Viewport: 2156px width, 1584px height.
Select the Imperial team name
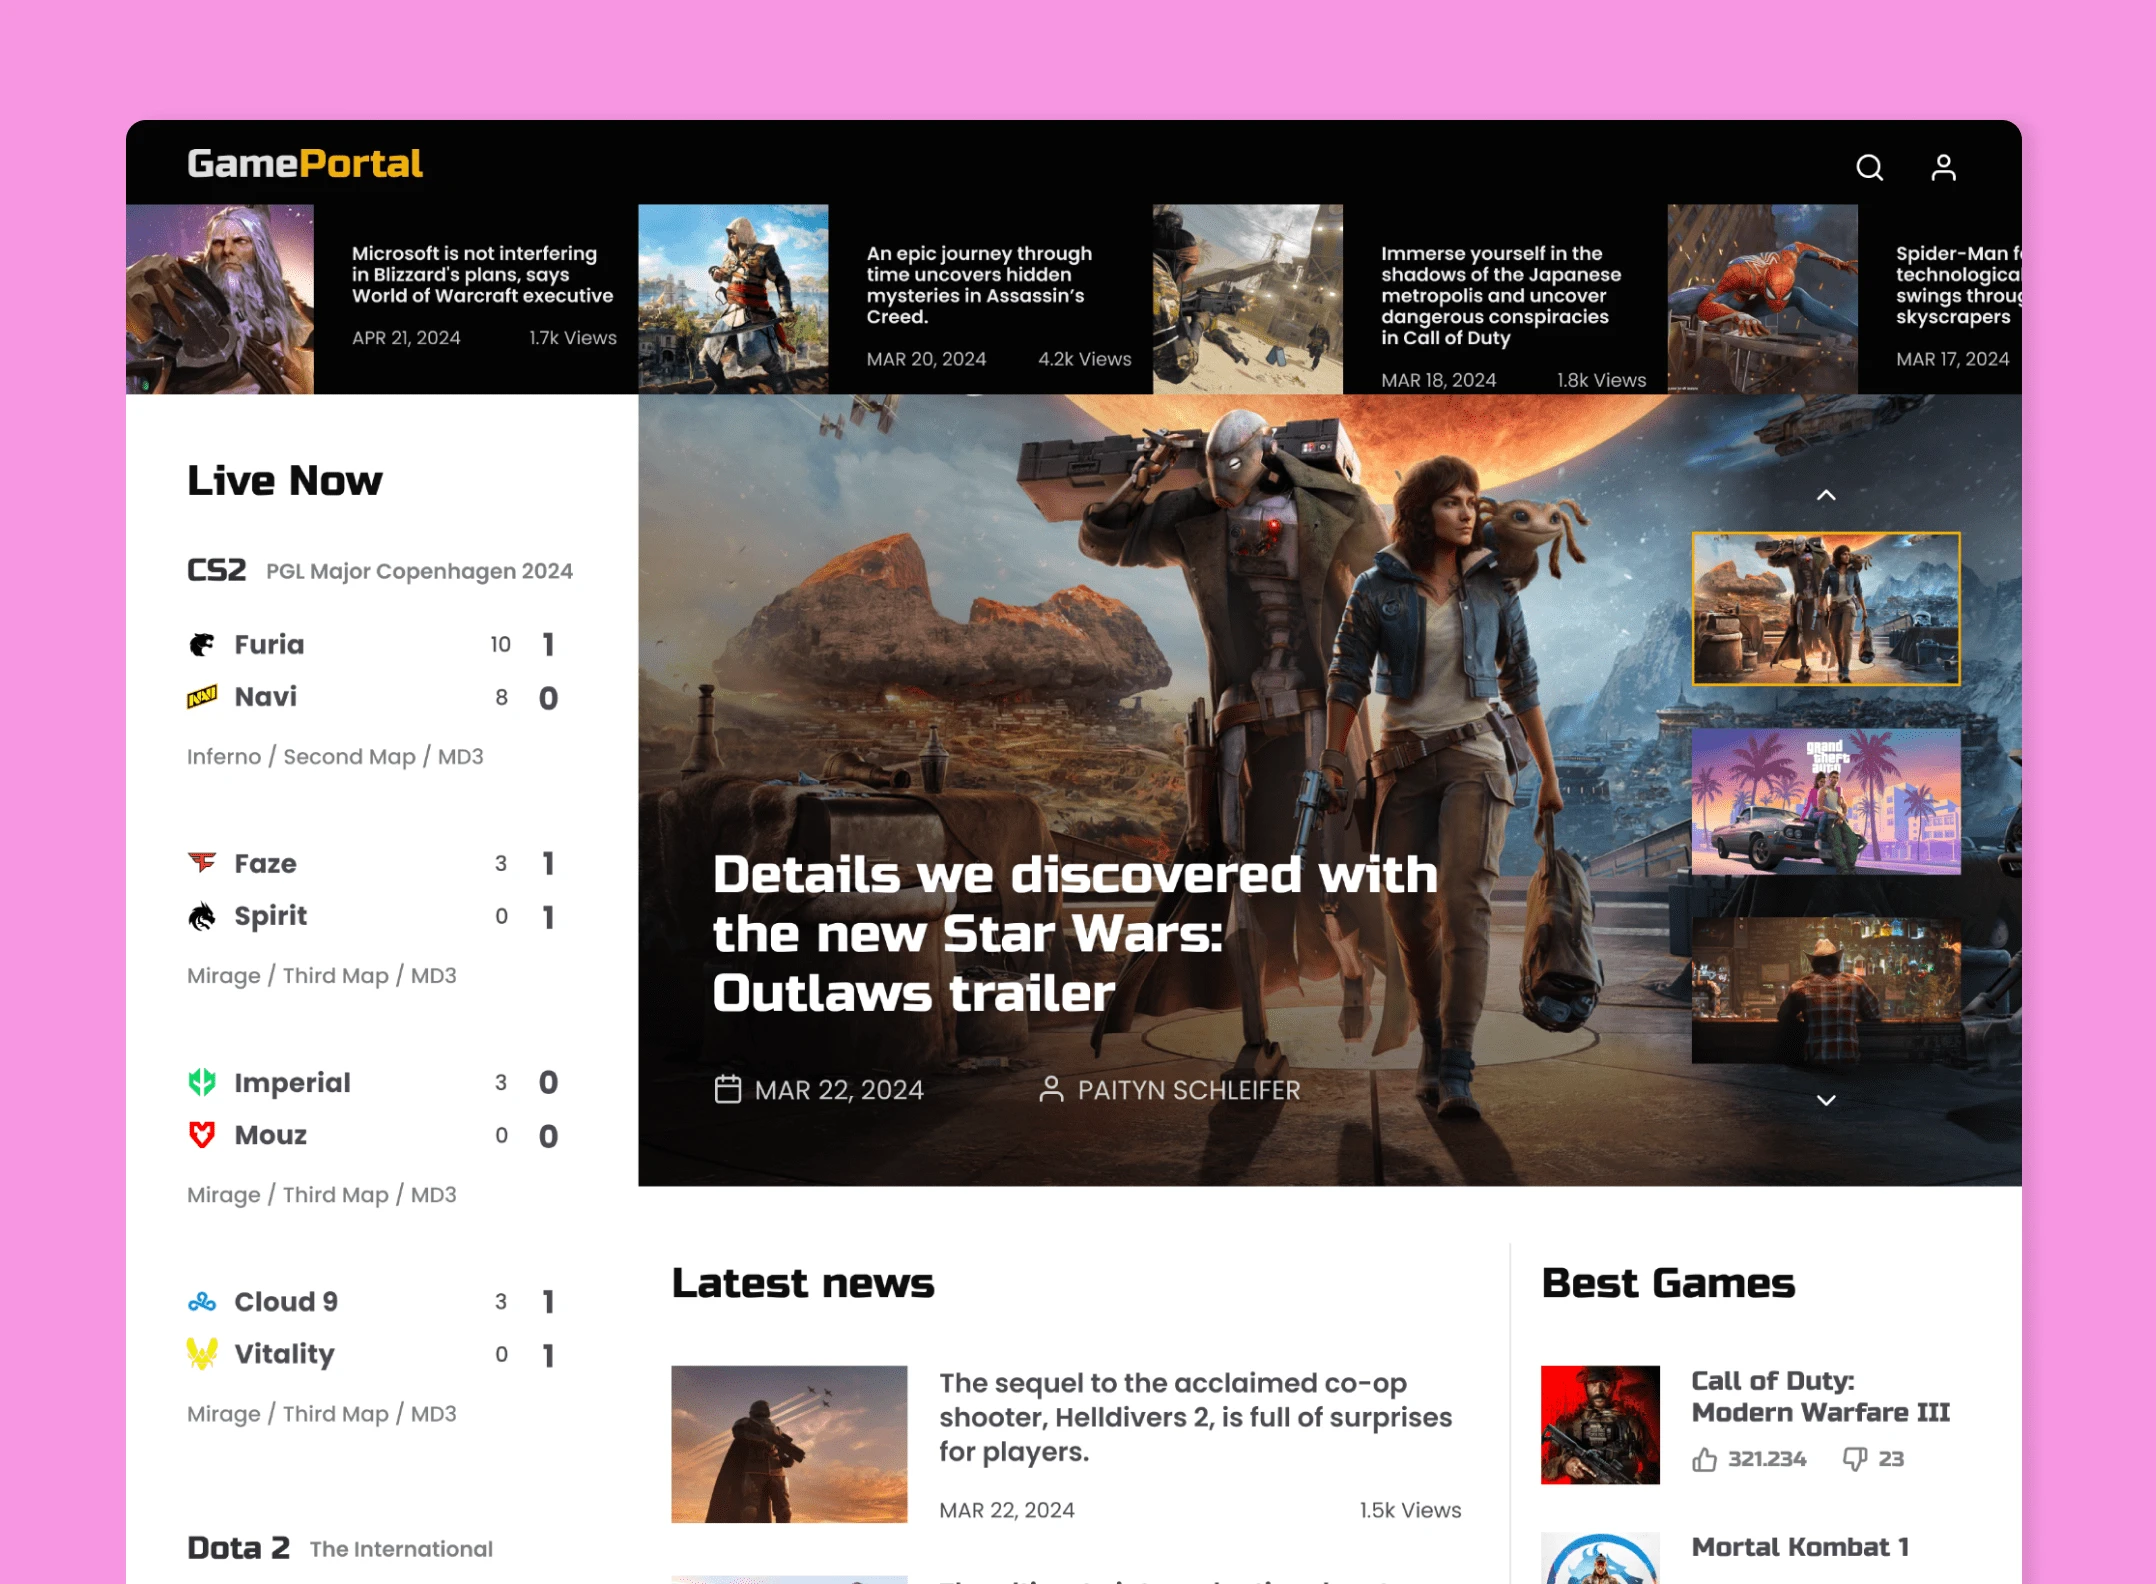click(292, 1083)
